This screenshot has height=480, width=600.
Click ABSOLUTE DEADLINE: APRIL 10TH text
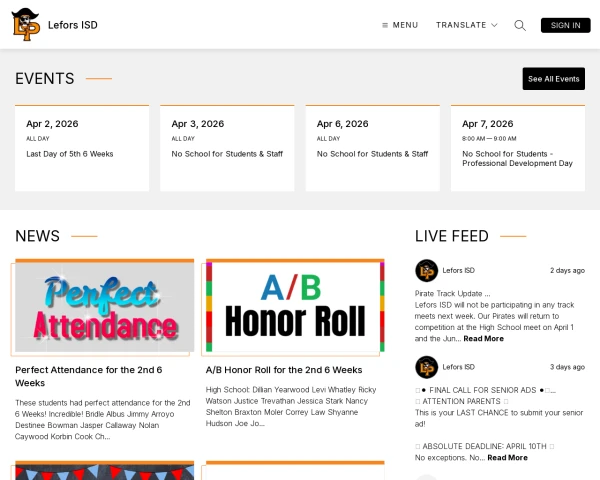coord(484,446)
